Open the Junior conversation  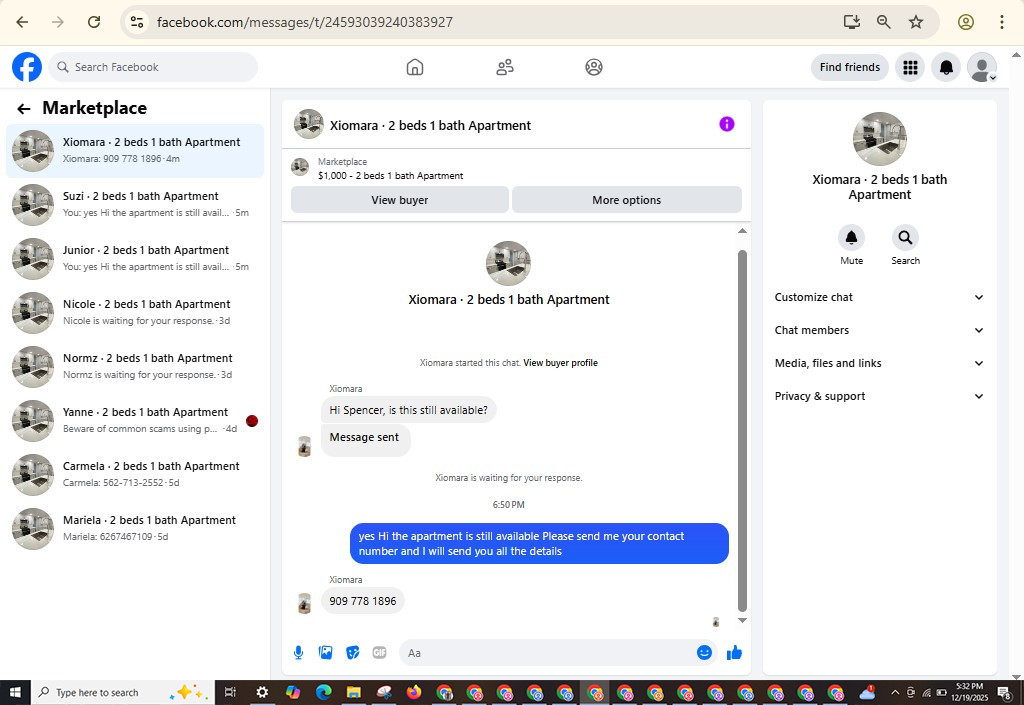[x=135, y=259]
